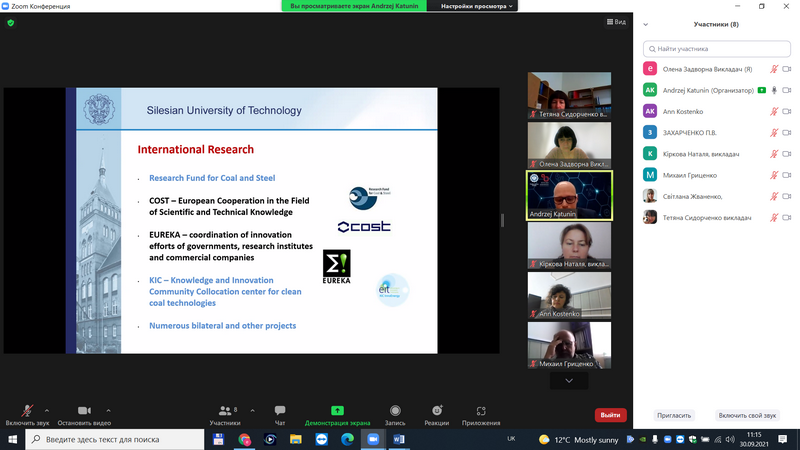Open the Reactions panel
Image resolution: width=800 pixels, height=450 pixels.
click(436, 412)
